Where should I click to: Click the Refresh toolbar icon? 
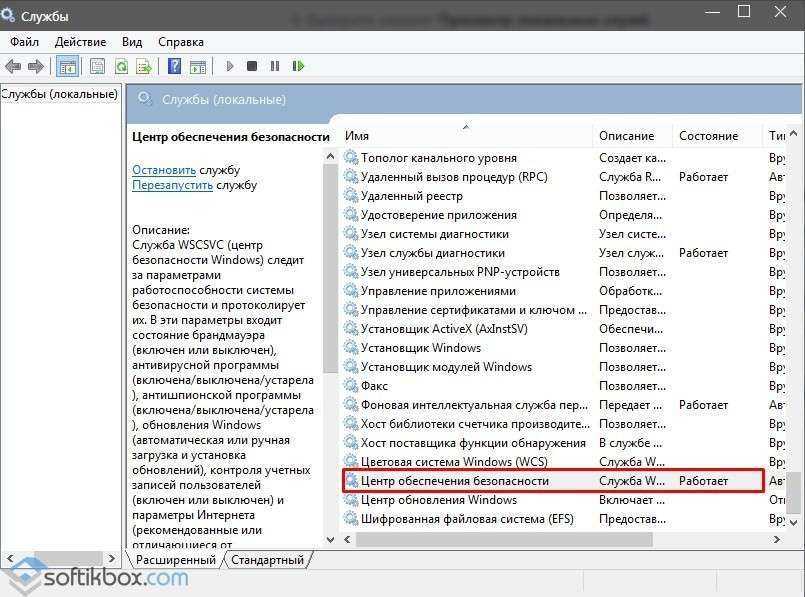tap(121, 66)
